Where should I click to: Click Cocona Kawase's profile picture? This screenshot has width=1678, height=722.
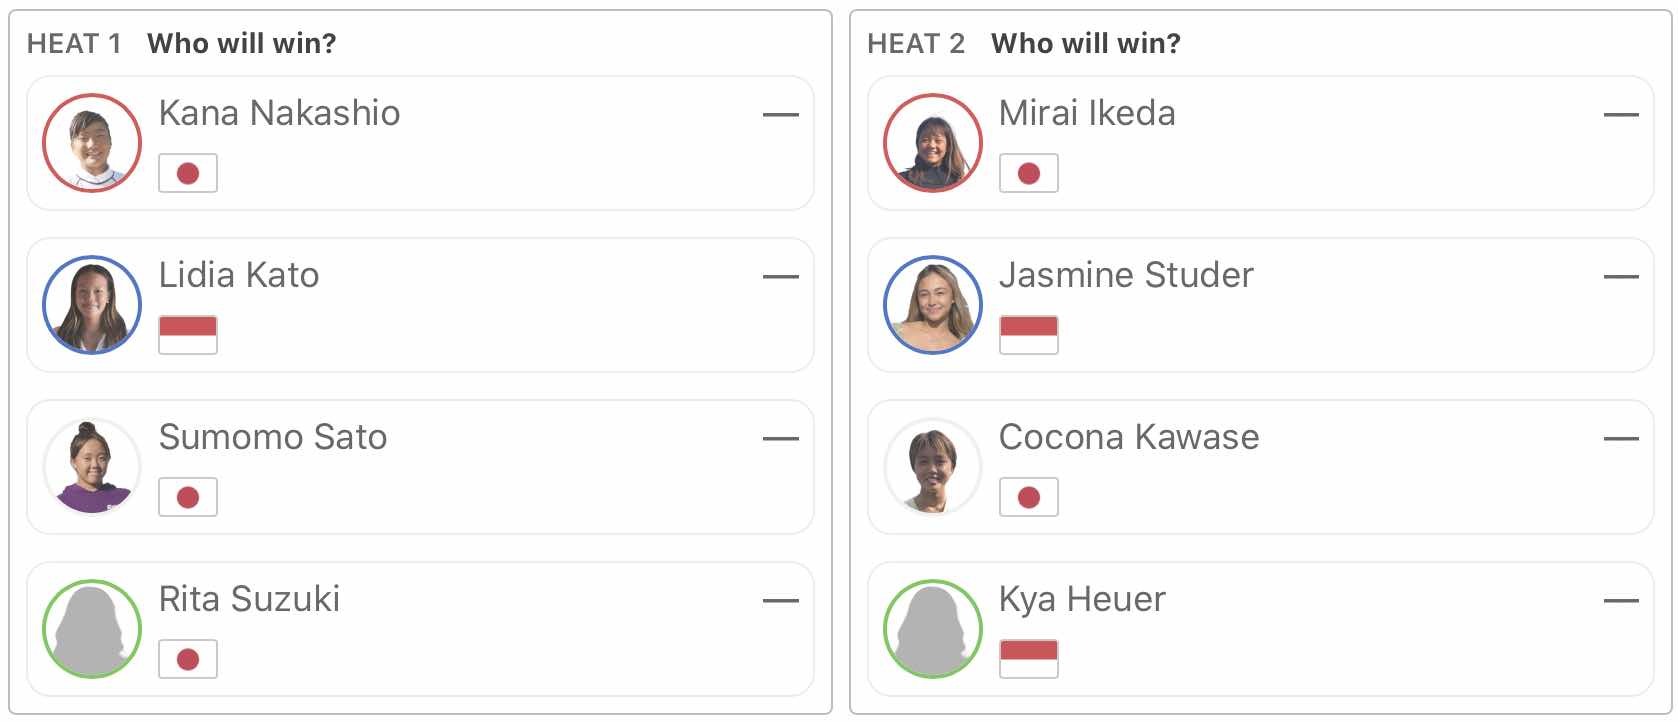[933, 467]
